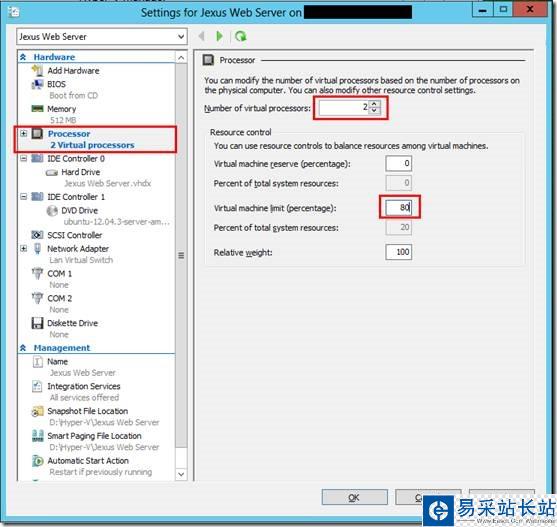Select Hard Drive under IDE Controller 0
Screen dimensions: 557x527
tap(81, 172)
